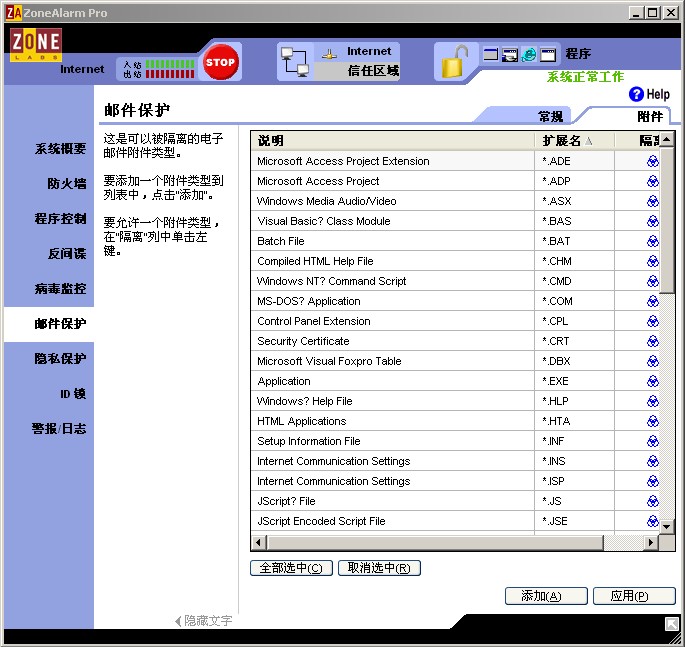
Task: Click the second program icon next to 程序
Action: click(x=510, y=54)
